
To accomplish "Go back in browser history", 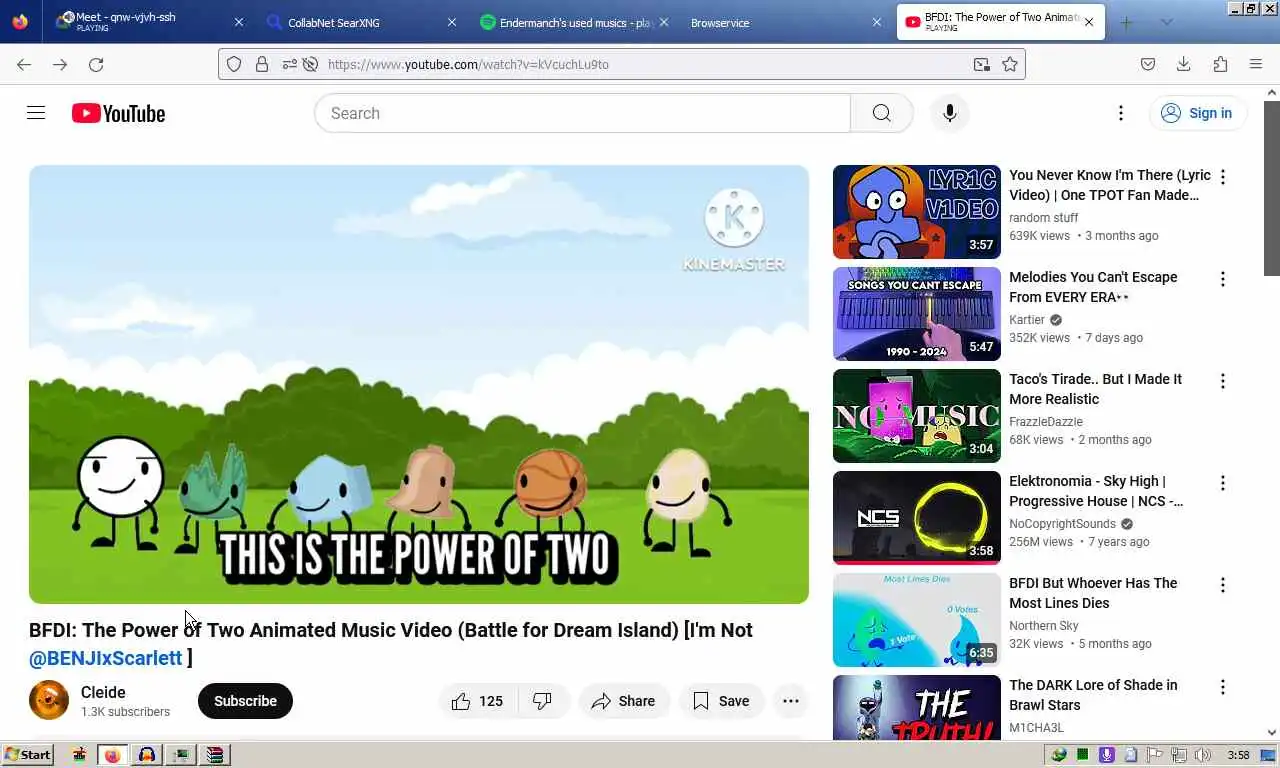I will tap(24, 64).
